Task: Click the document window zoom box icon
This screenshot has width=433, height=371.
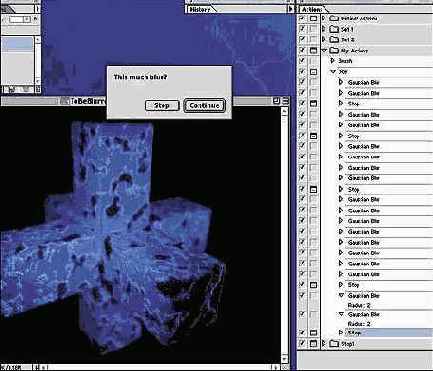Action: 276,100
